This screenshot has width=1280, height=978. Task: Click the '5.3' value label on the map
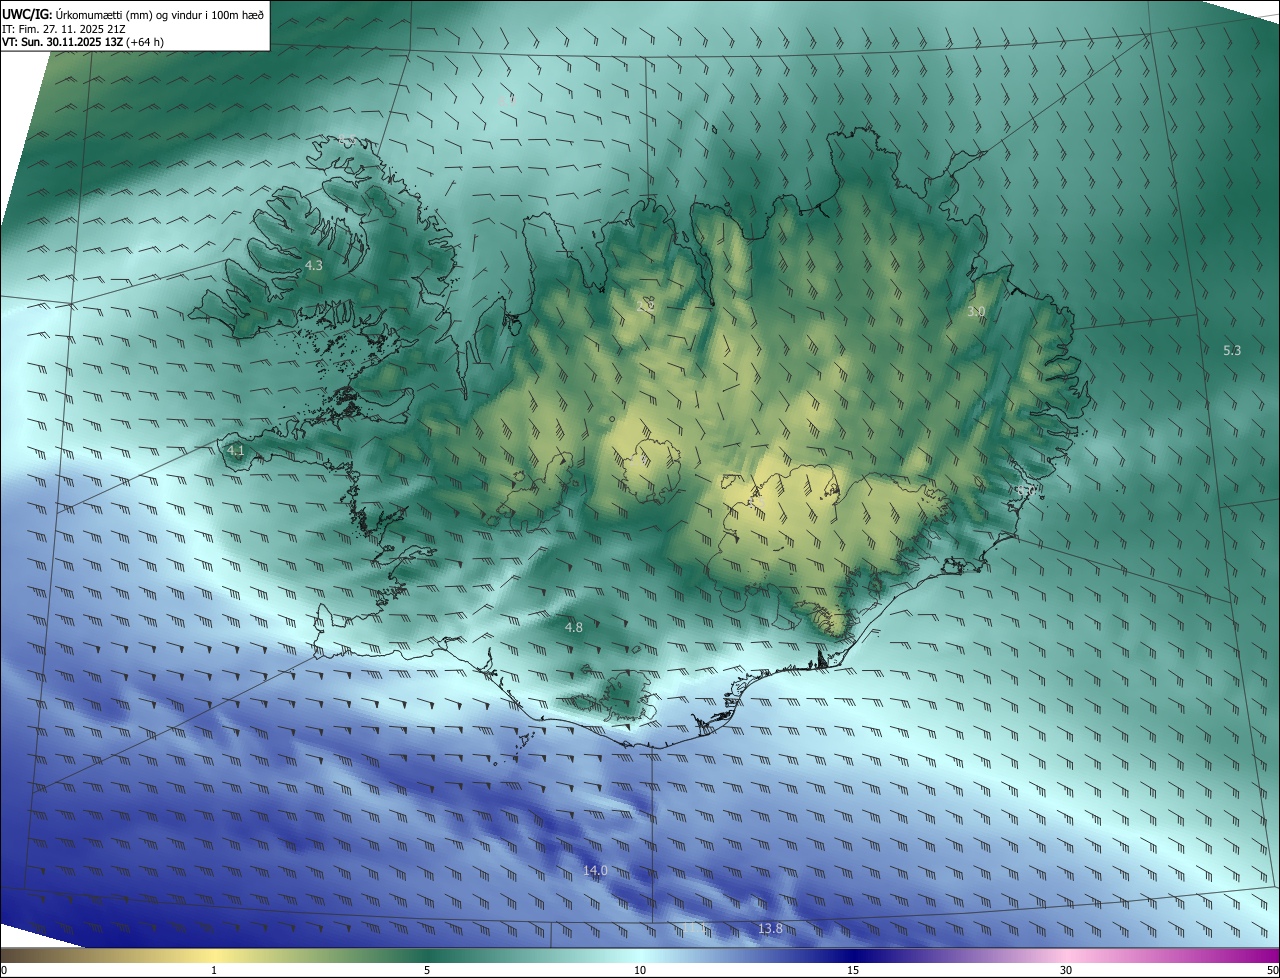[1232, 350]
